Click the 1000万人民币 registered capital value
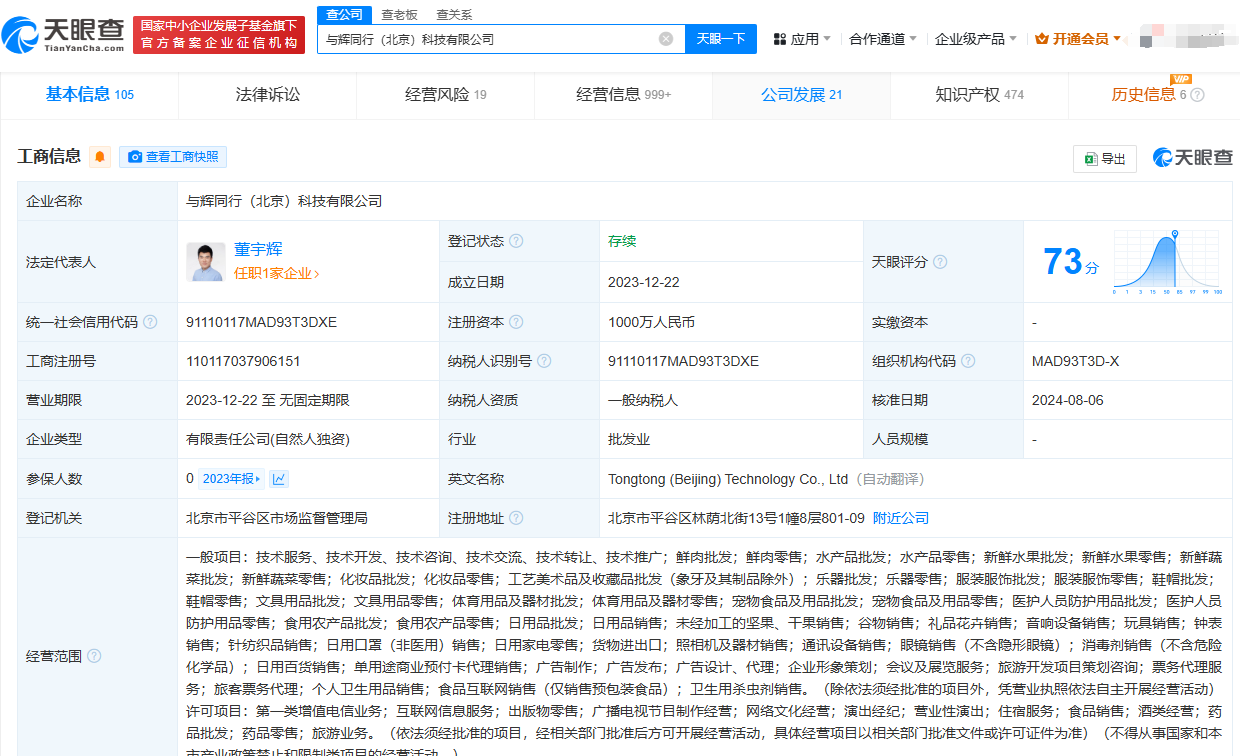 click(x=651, y=322)
